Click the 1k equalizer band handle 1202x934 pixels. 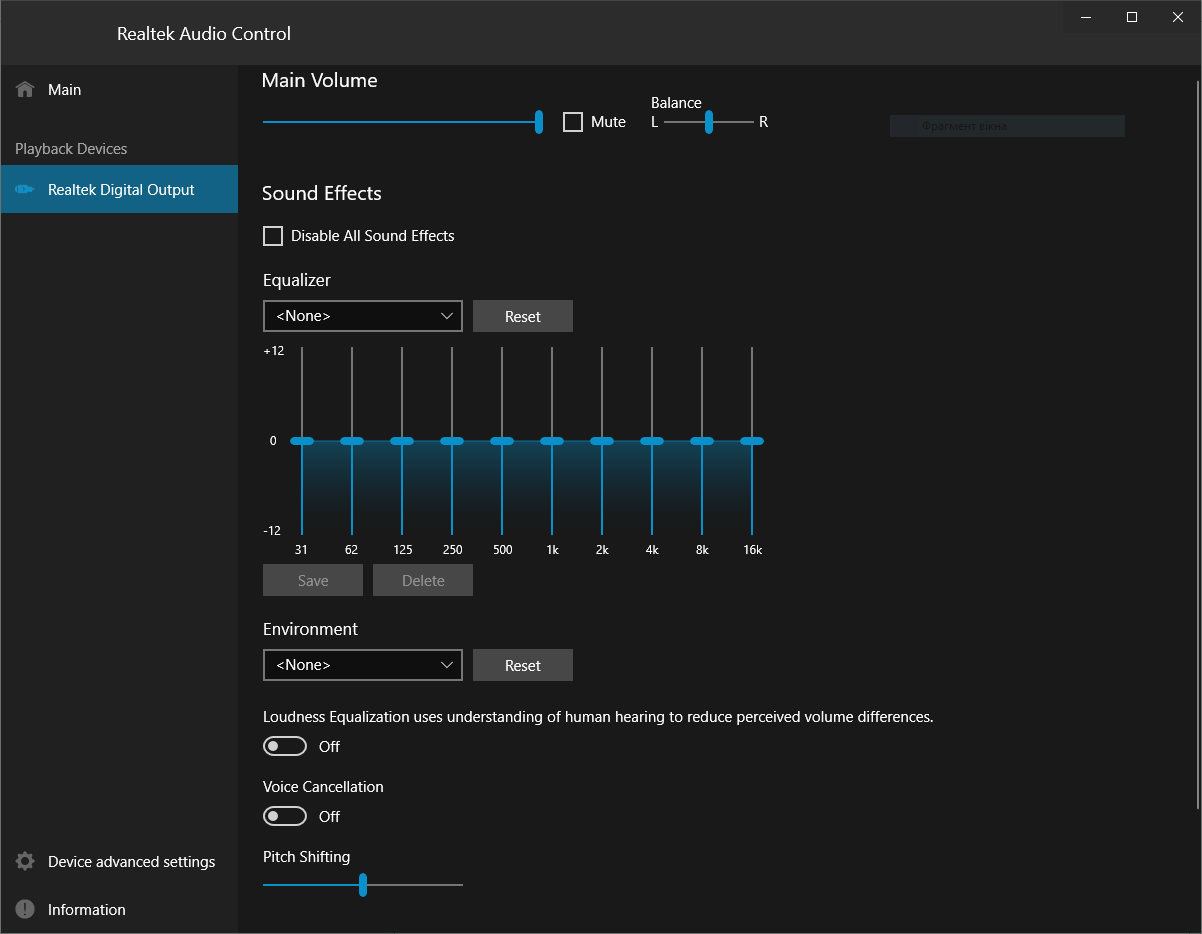click(552, 441)
